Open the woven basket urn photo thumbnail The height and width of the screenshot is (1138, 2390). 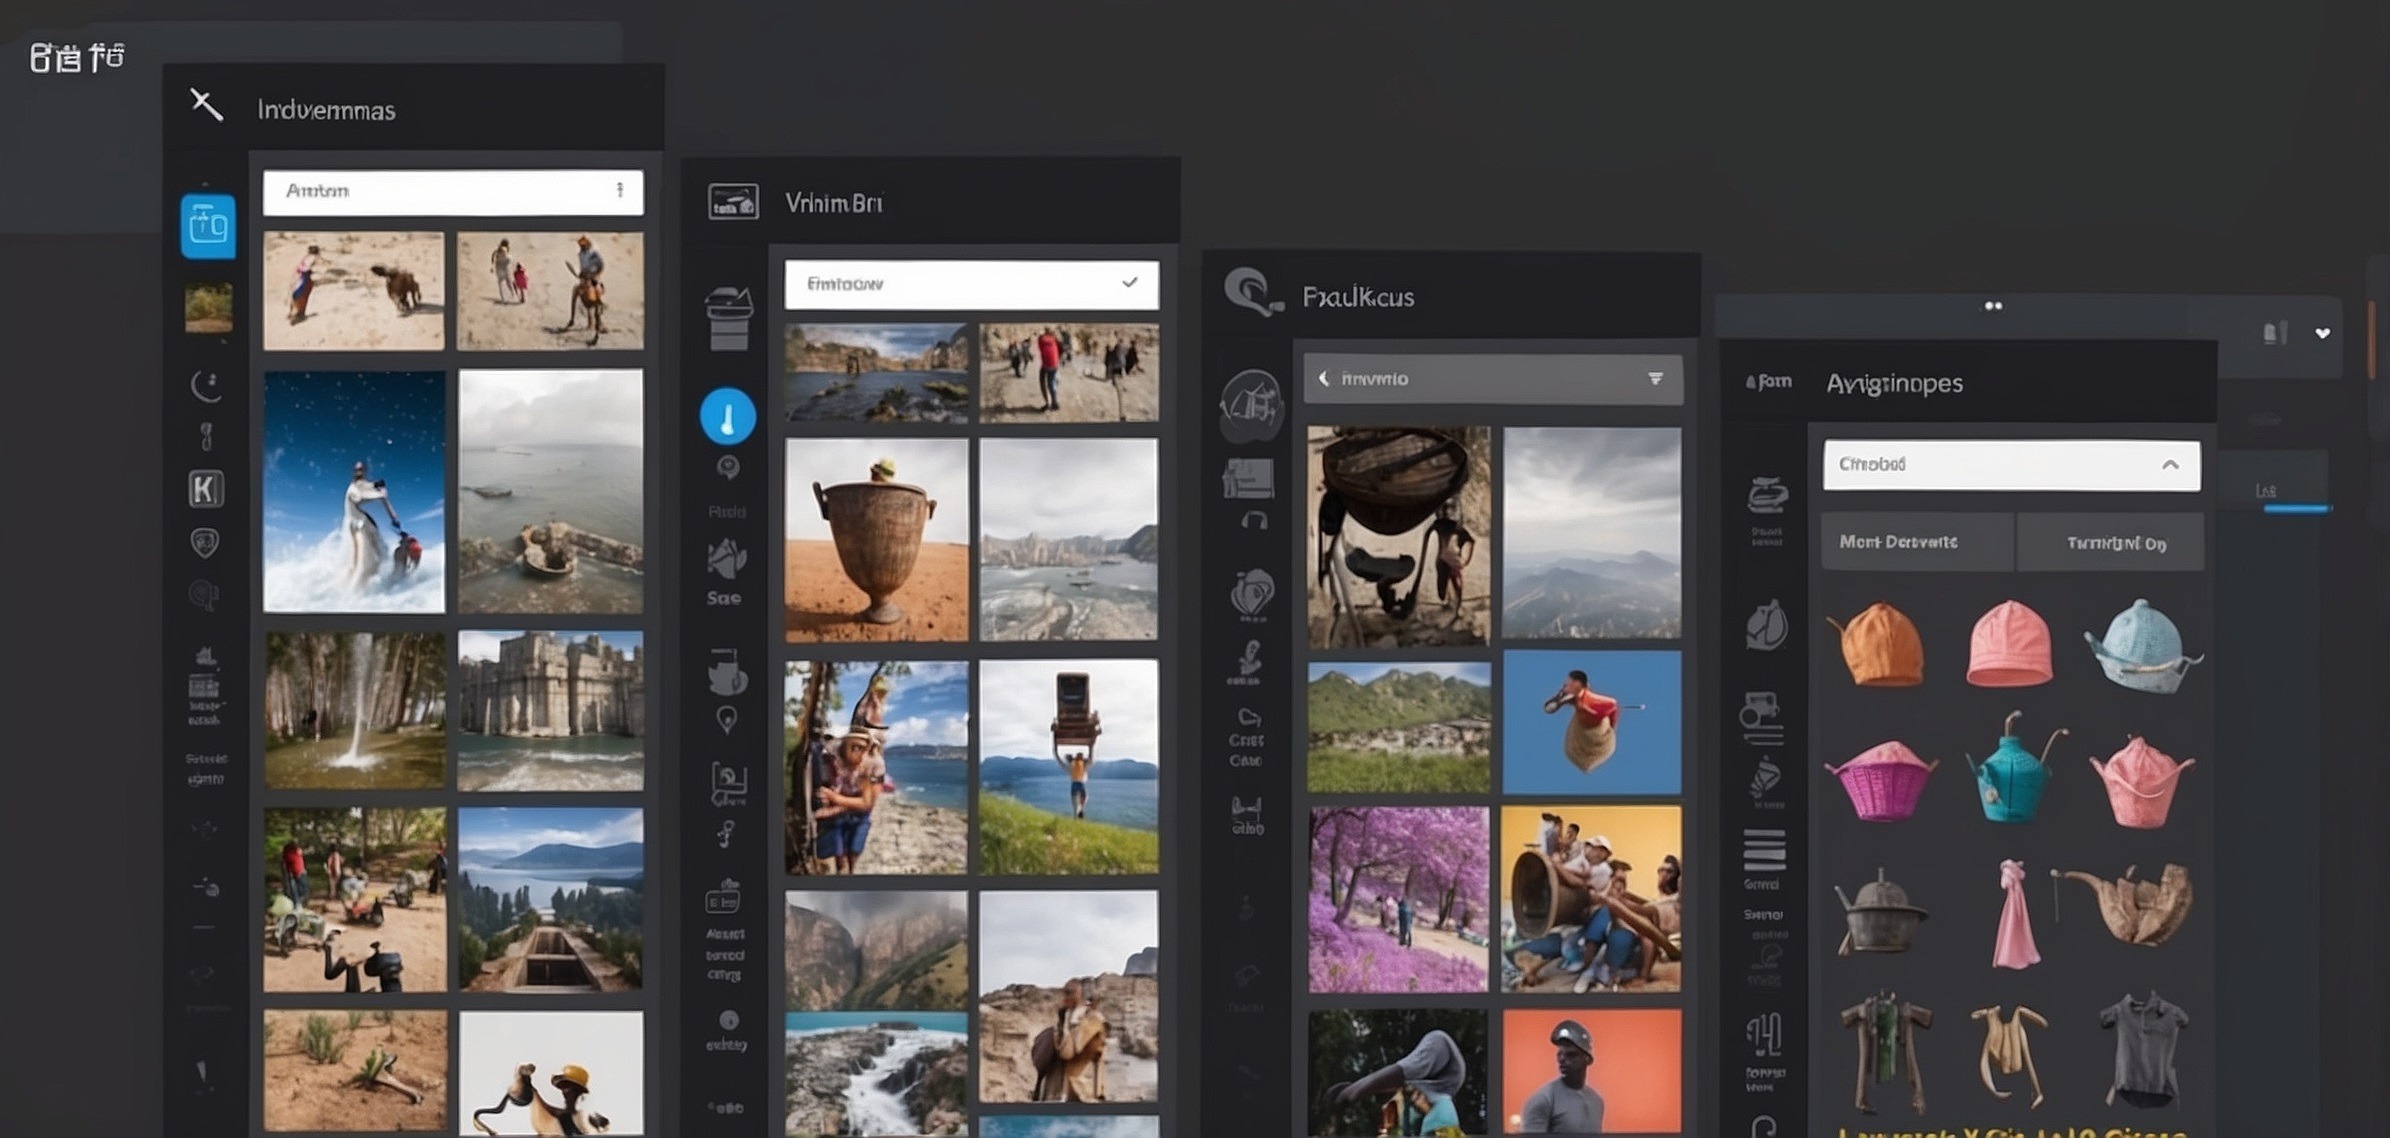(x=877, y=540)
